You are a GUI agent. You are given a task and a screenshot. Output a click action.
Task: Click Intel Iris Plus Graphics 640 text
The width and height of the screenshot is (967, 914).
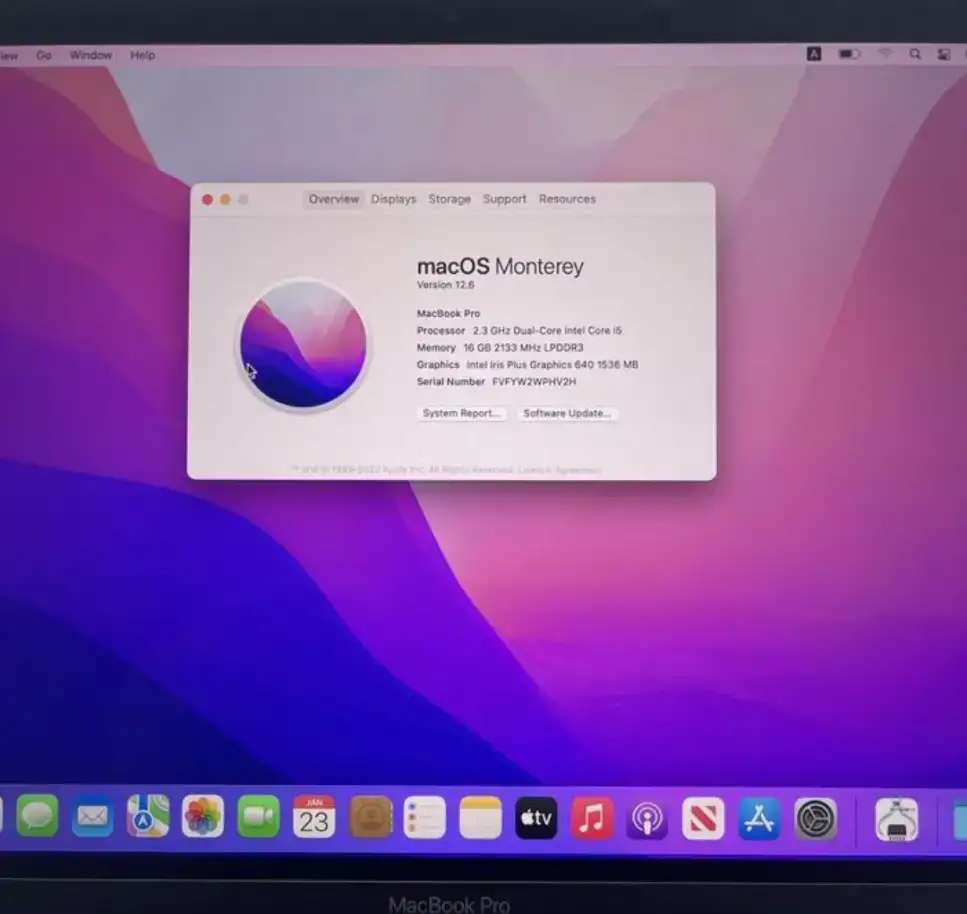click(x=552, y=364)
